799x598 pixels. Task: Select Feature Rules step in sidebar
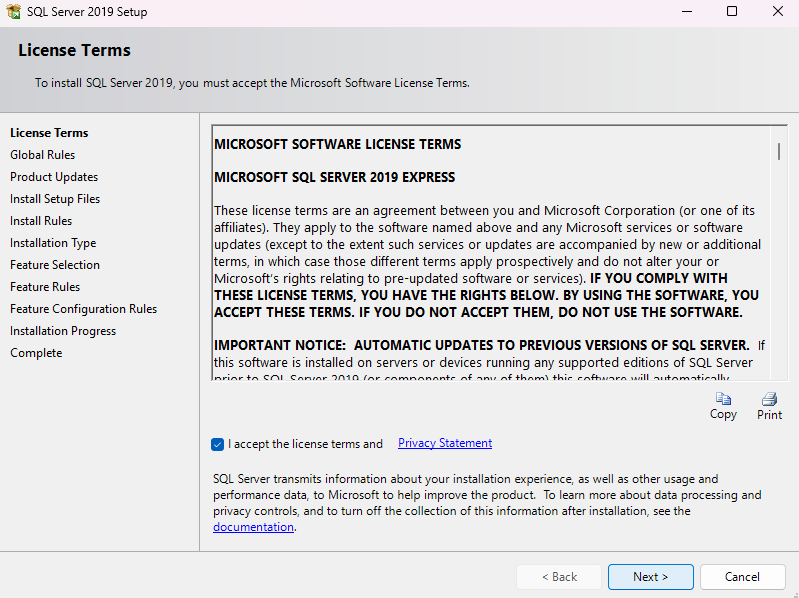[45, 287]
